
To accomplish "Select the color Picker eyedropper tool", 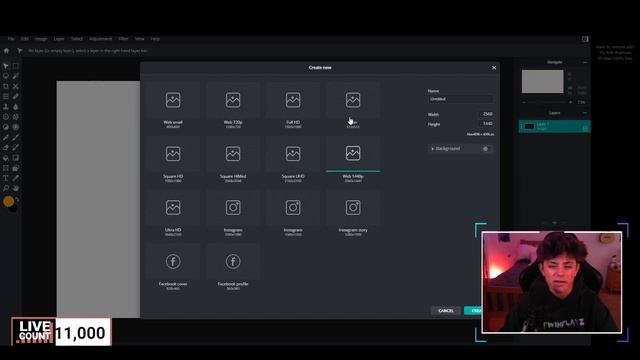I will coord(16,178).
